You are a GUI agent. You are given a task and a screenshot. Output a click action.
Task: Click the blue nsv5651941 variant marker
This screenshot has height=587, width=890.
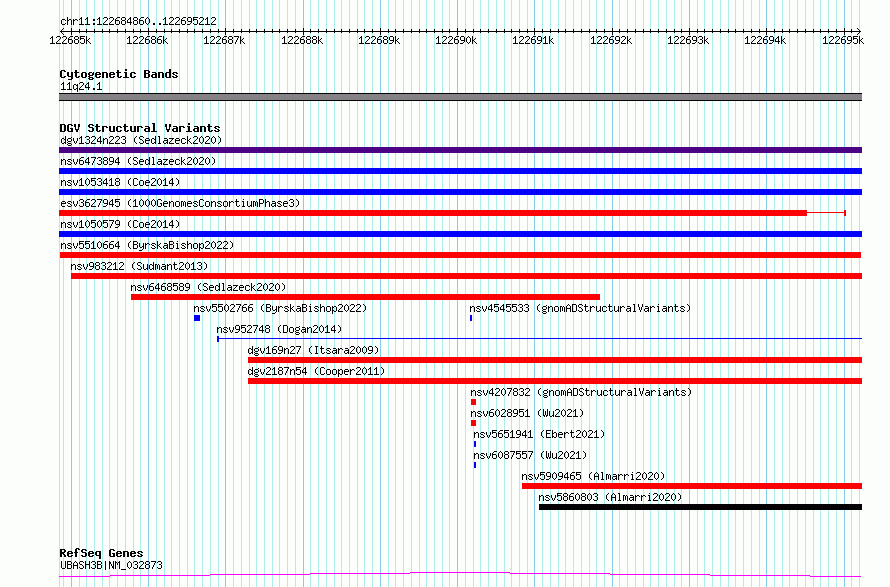point(475,444)
